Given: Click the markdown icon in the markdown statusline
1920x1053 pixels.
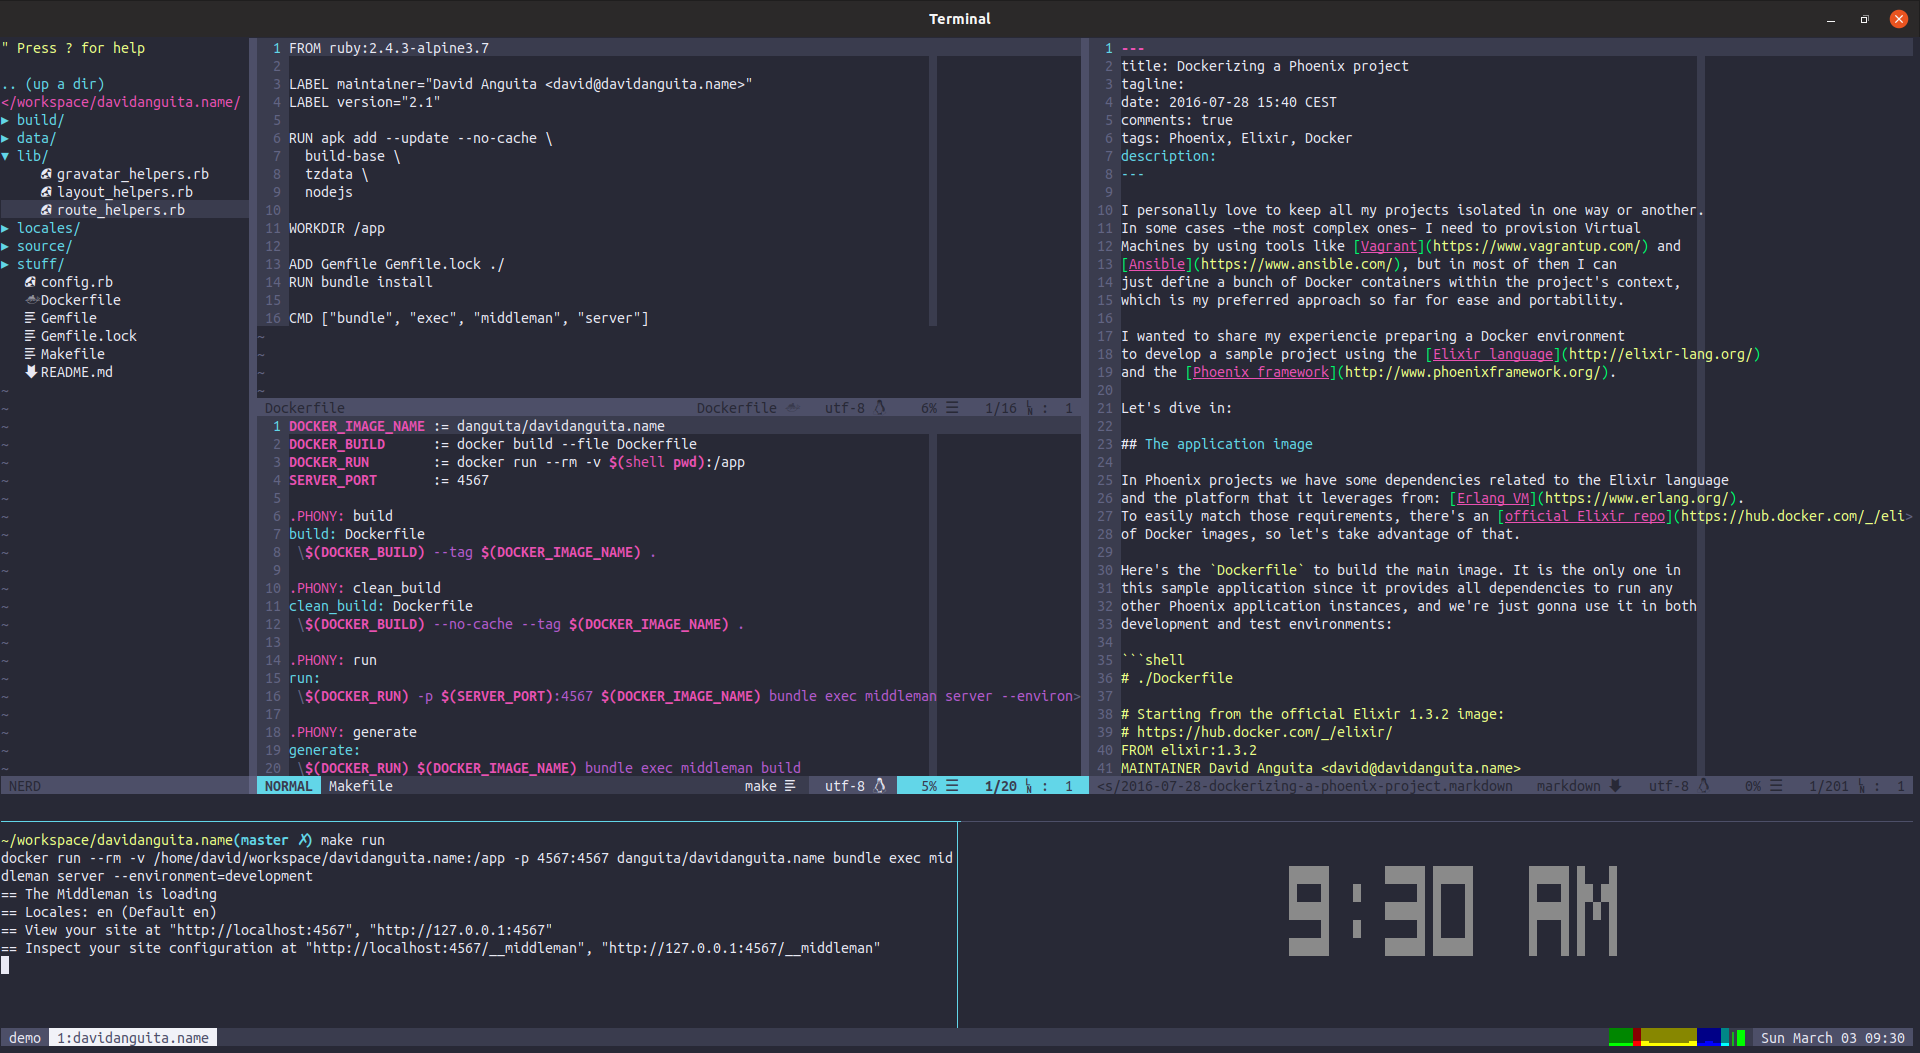Looking at the screenshot, I should pos(1615,786).
